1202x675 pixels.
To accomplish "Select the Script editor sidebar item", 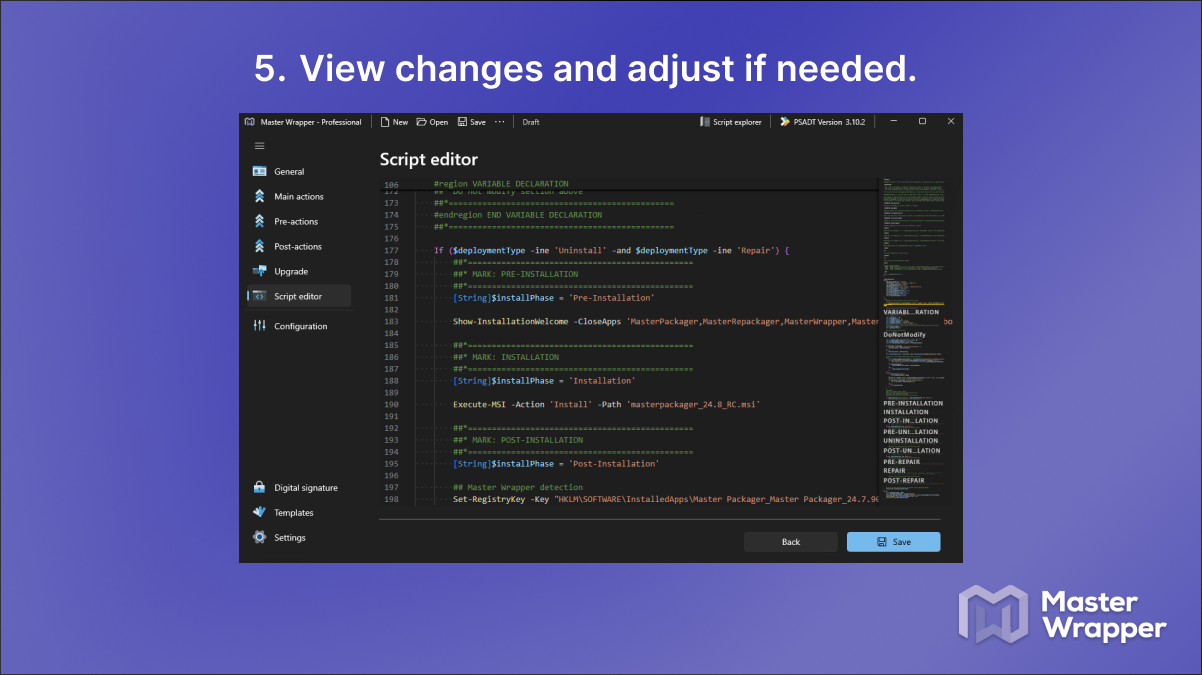I will click(x=299, y=296).
